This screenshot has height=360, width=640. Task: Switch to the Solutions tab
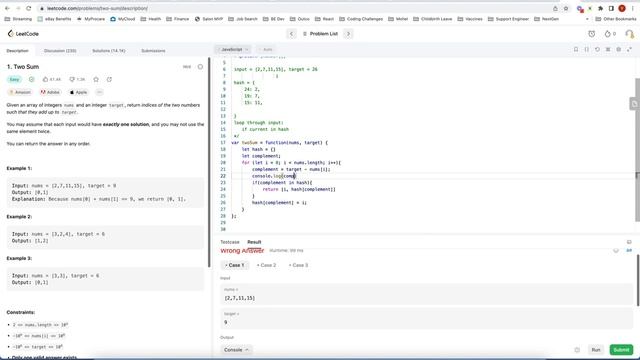coord(109,51)
